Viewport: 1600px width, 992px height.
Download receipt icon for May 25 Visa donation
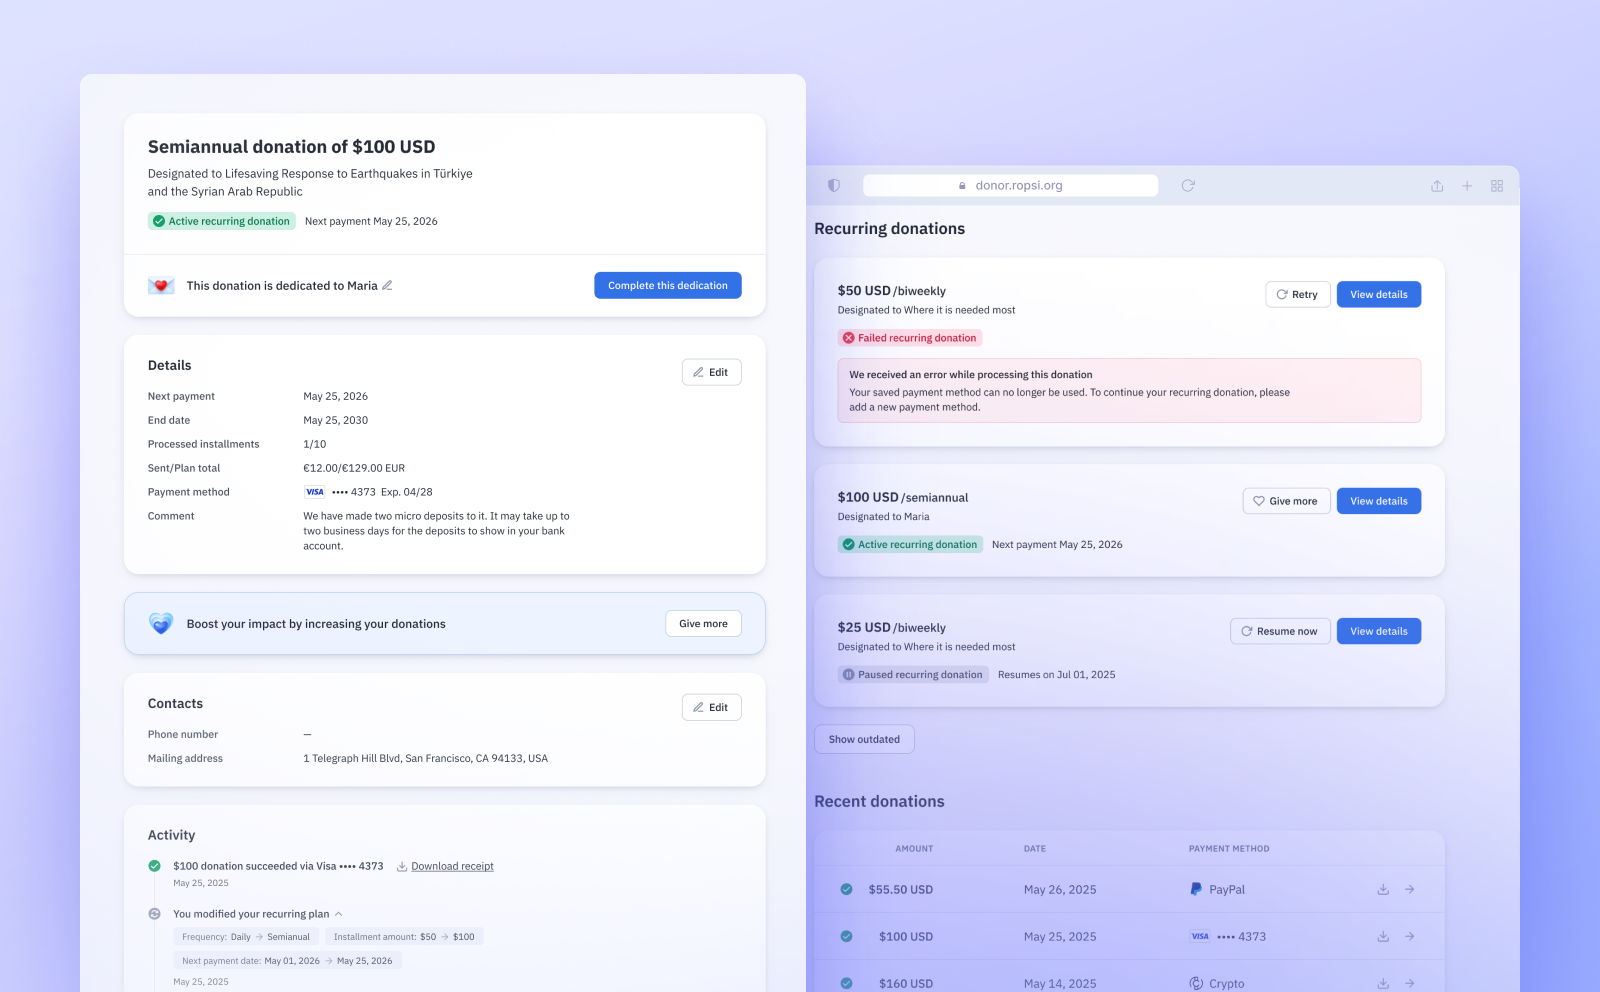click(1383, 937)
